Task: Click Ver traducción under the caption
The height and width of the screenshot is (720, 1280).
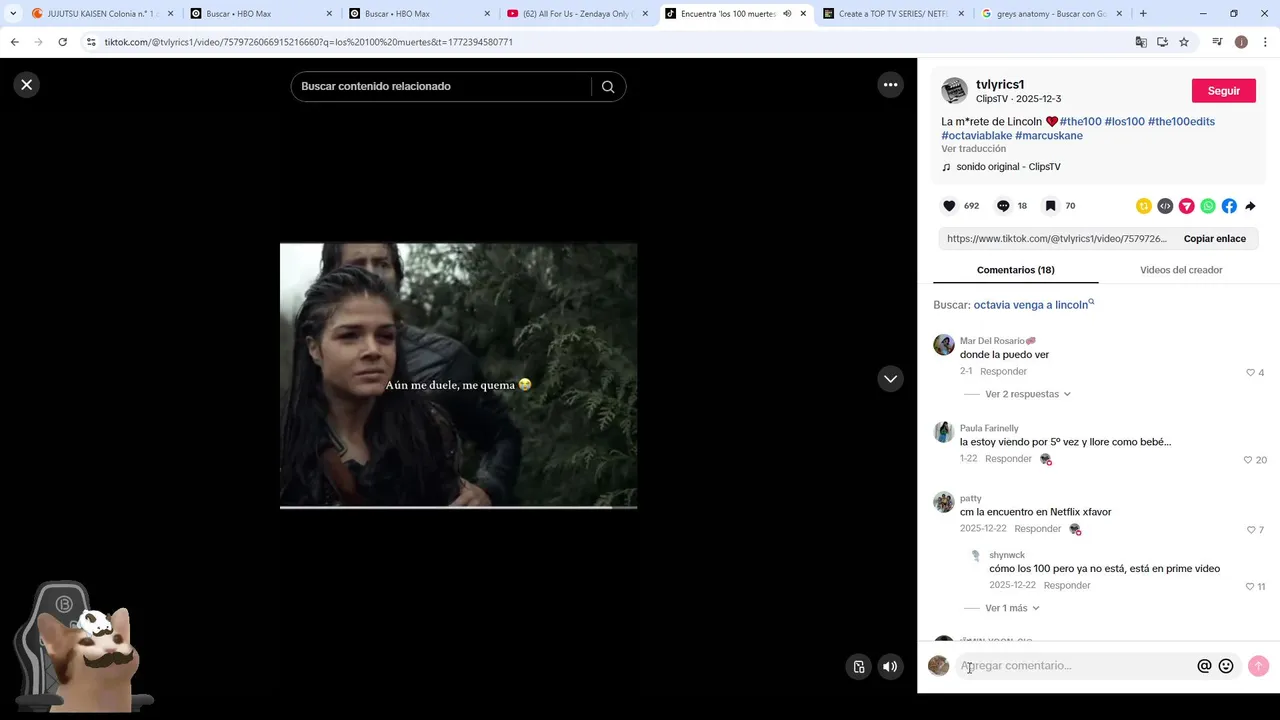Action: 973,149
